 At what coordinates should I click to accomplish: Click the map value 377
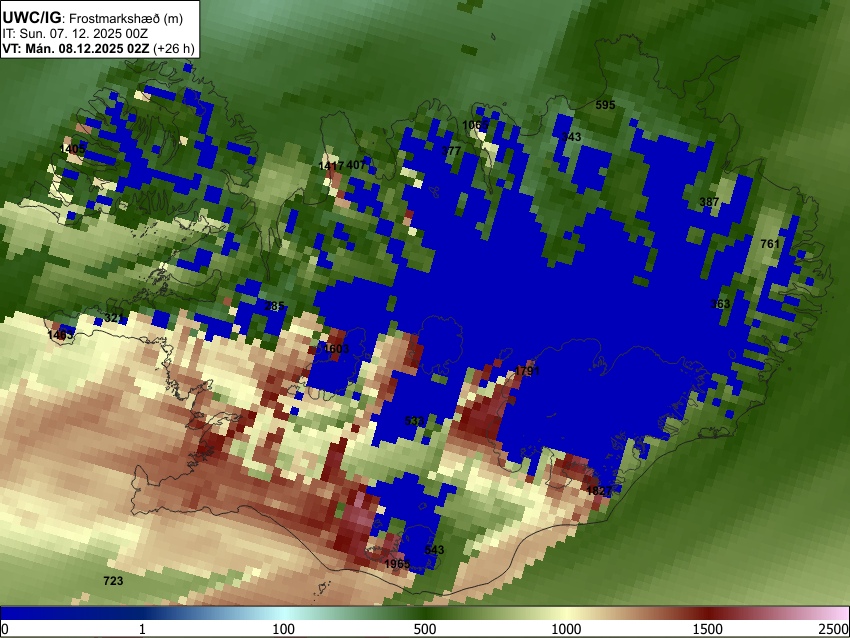pos(451,151)
